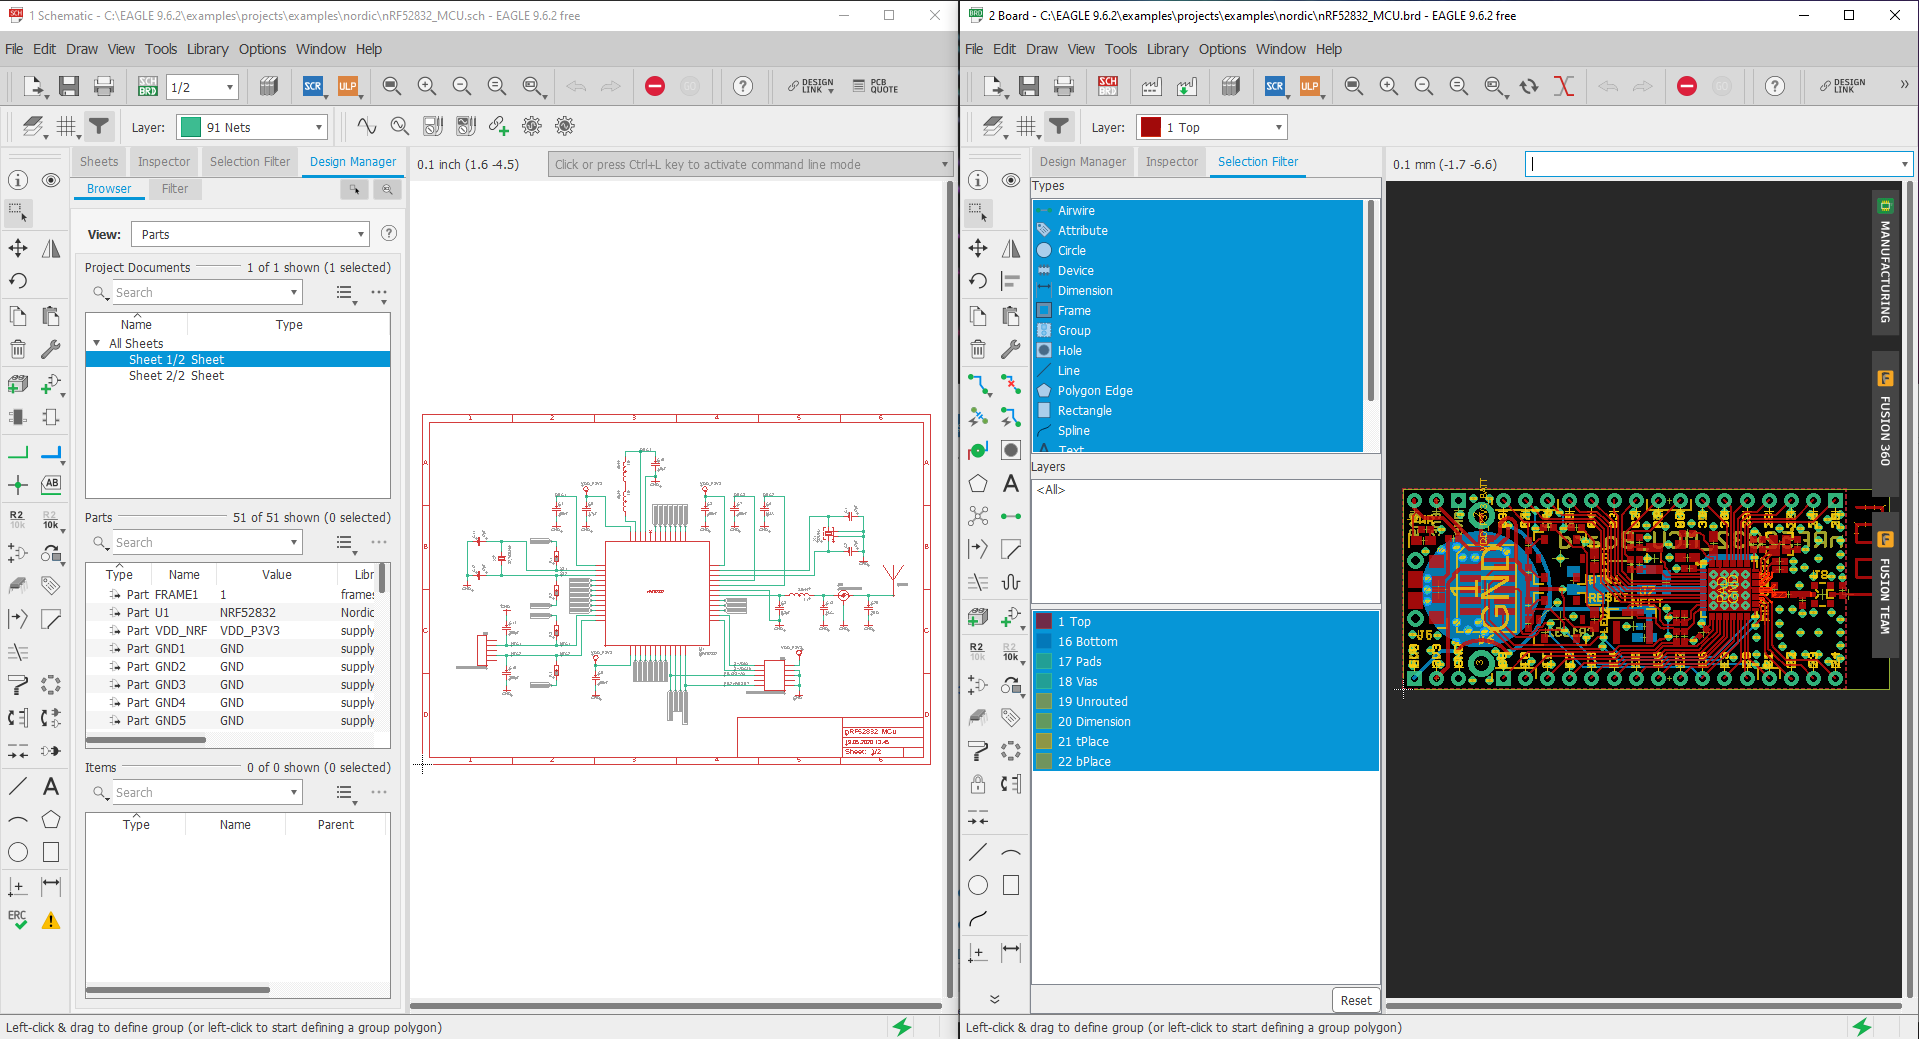Toggle Airwire type in Selection Filter
This screenshot has width=1919, height=1039.
1076,211
